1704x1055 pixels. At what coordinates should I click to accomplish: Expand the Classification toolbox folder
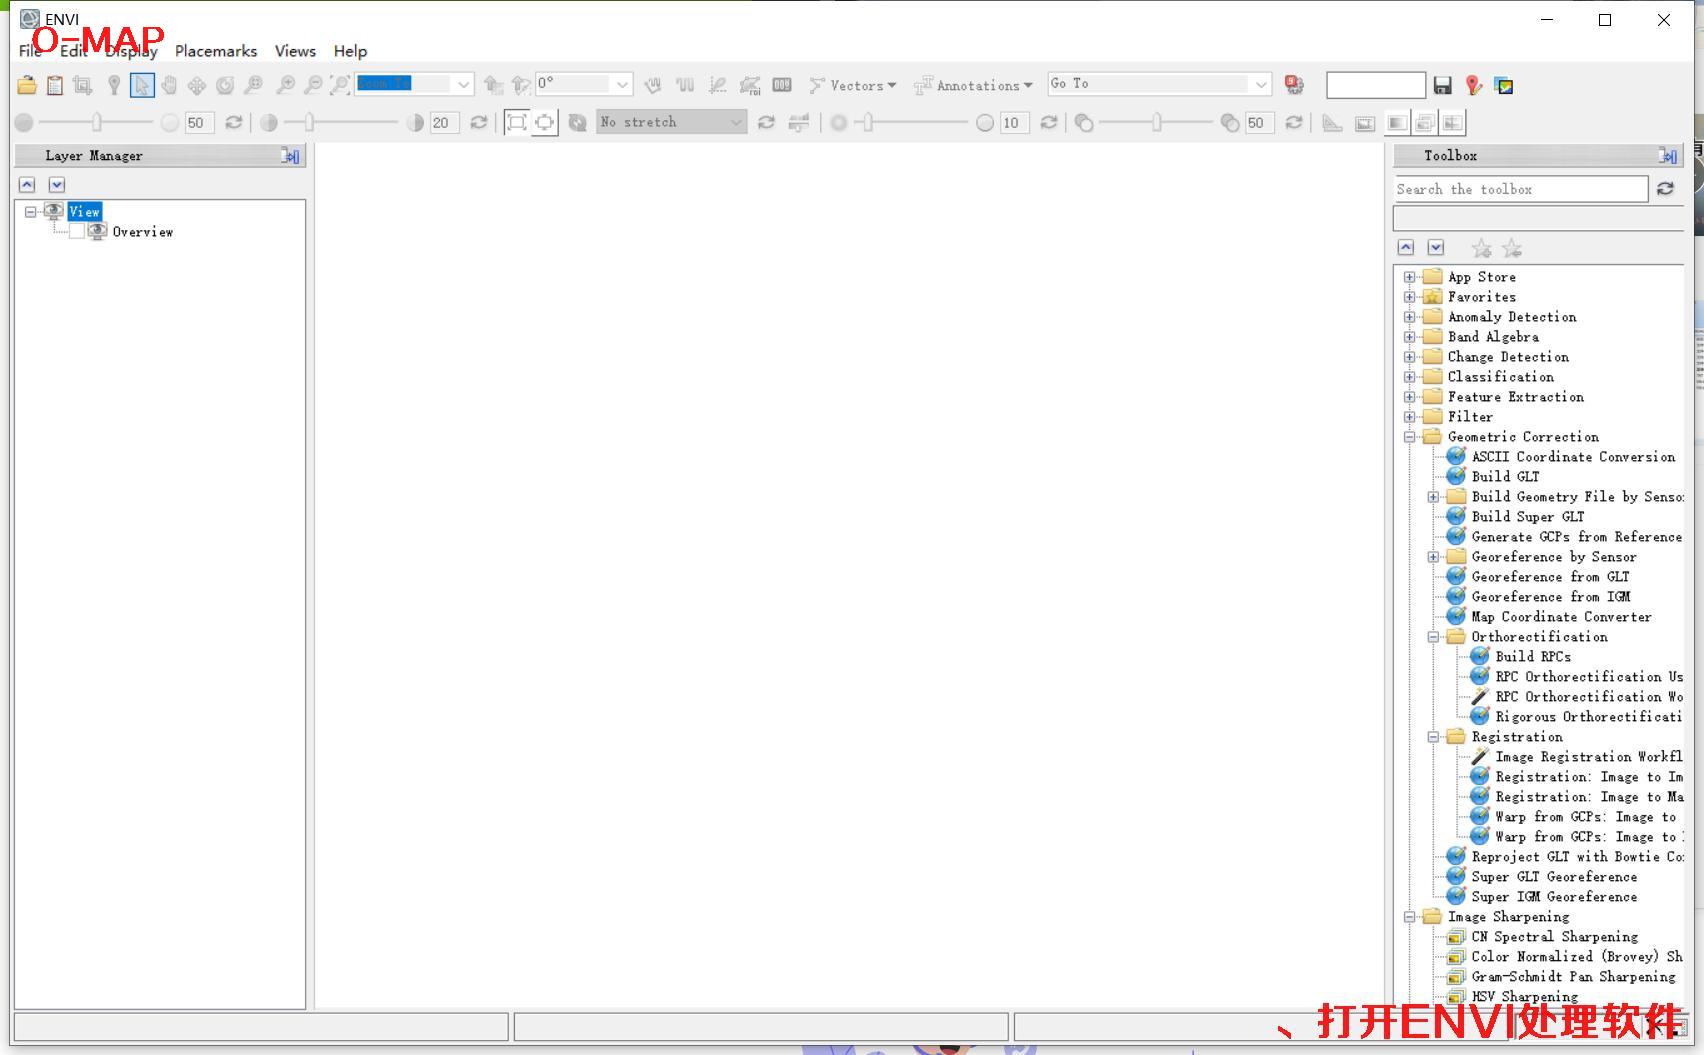click(x=1409, y=377)
